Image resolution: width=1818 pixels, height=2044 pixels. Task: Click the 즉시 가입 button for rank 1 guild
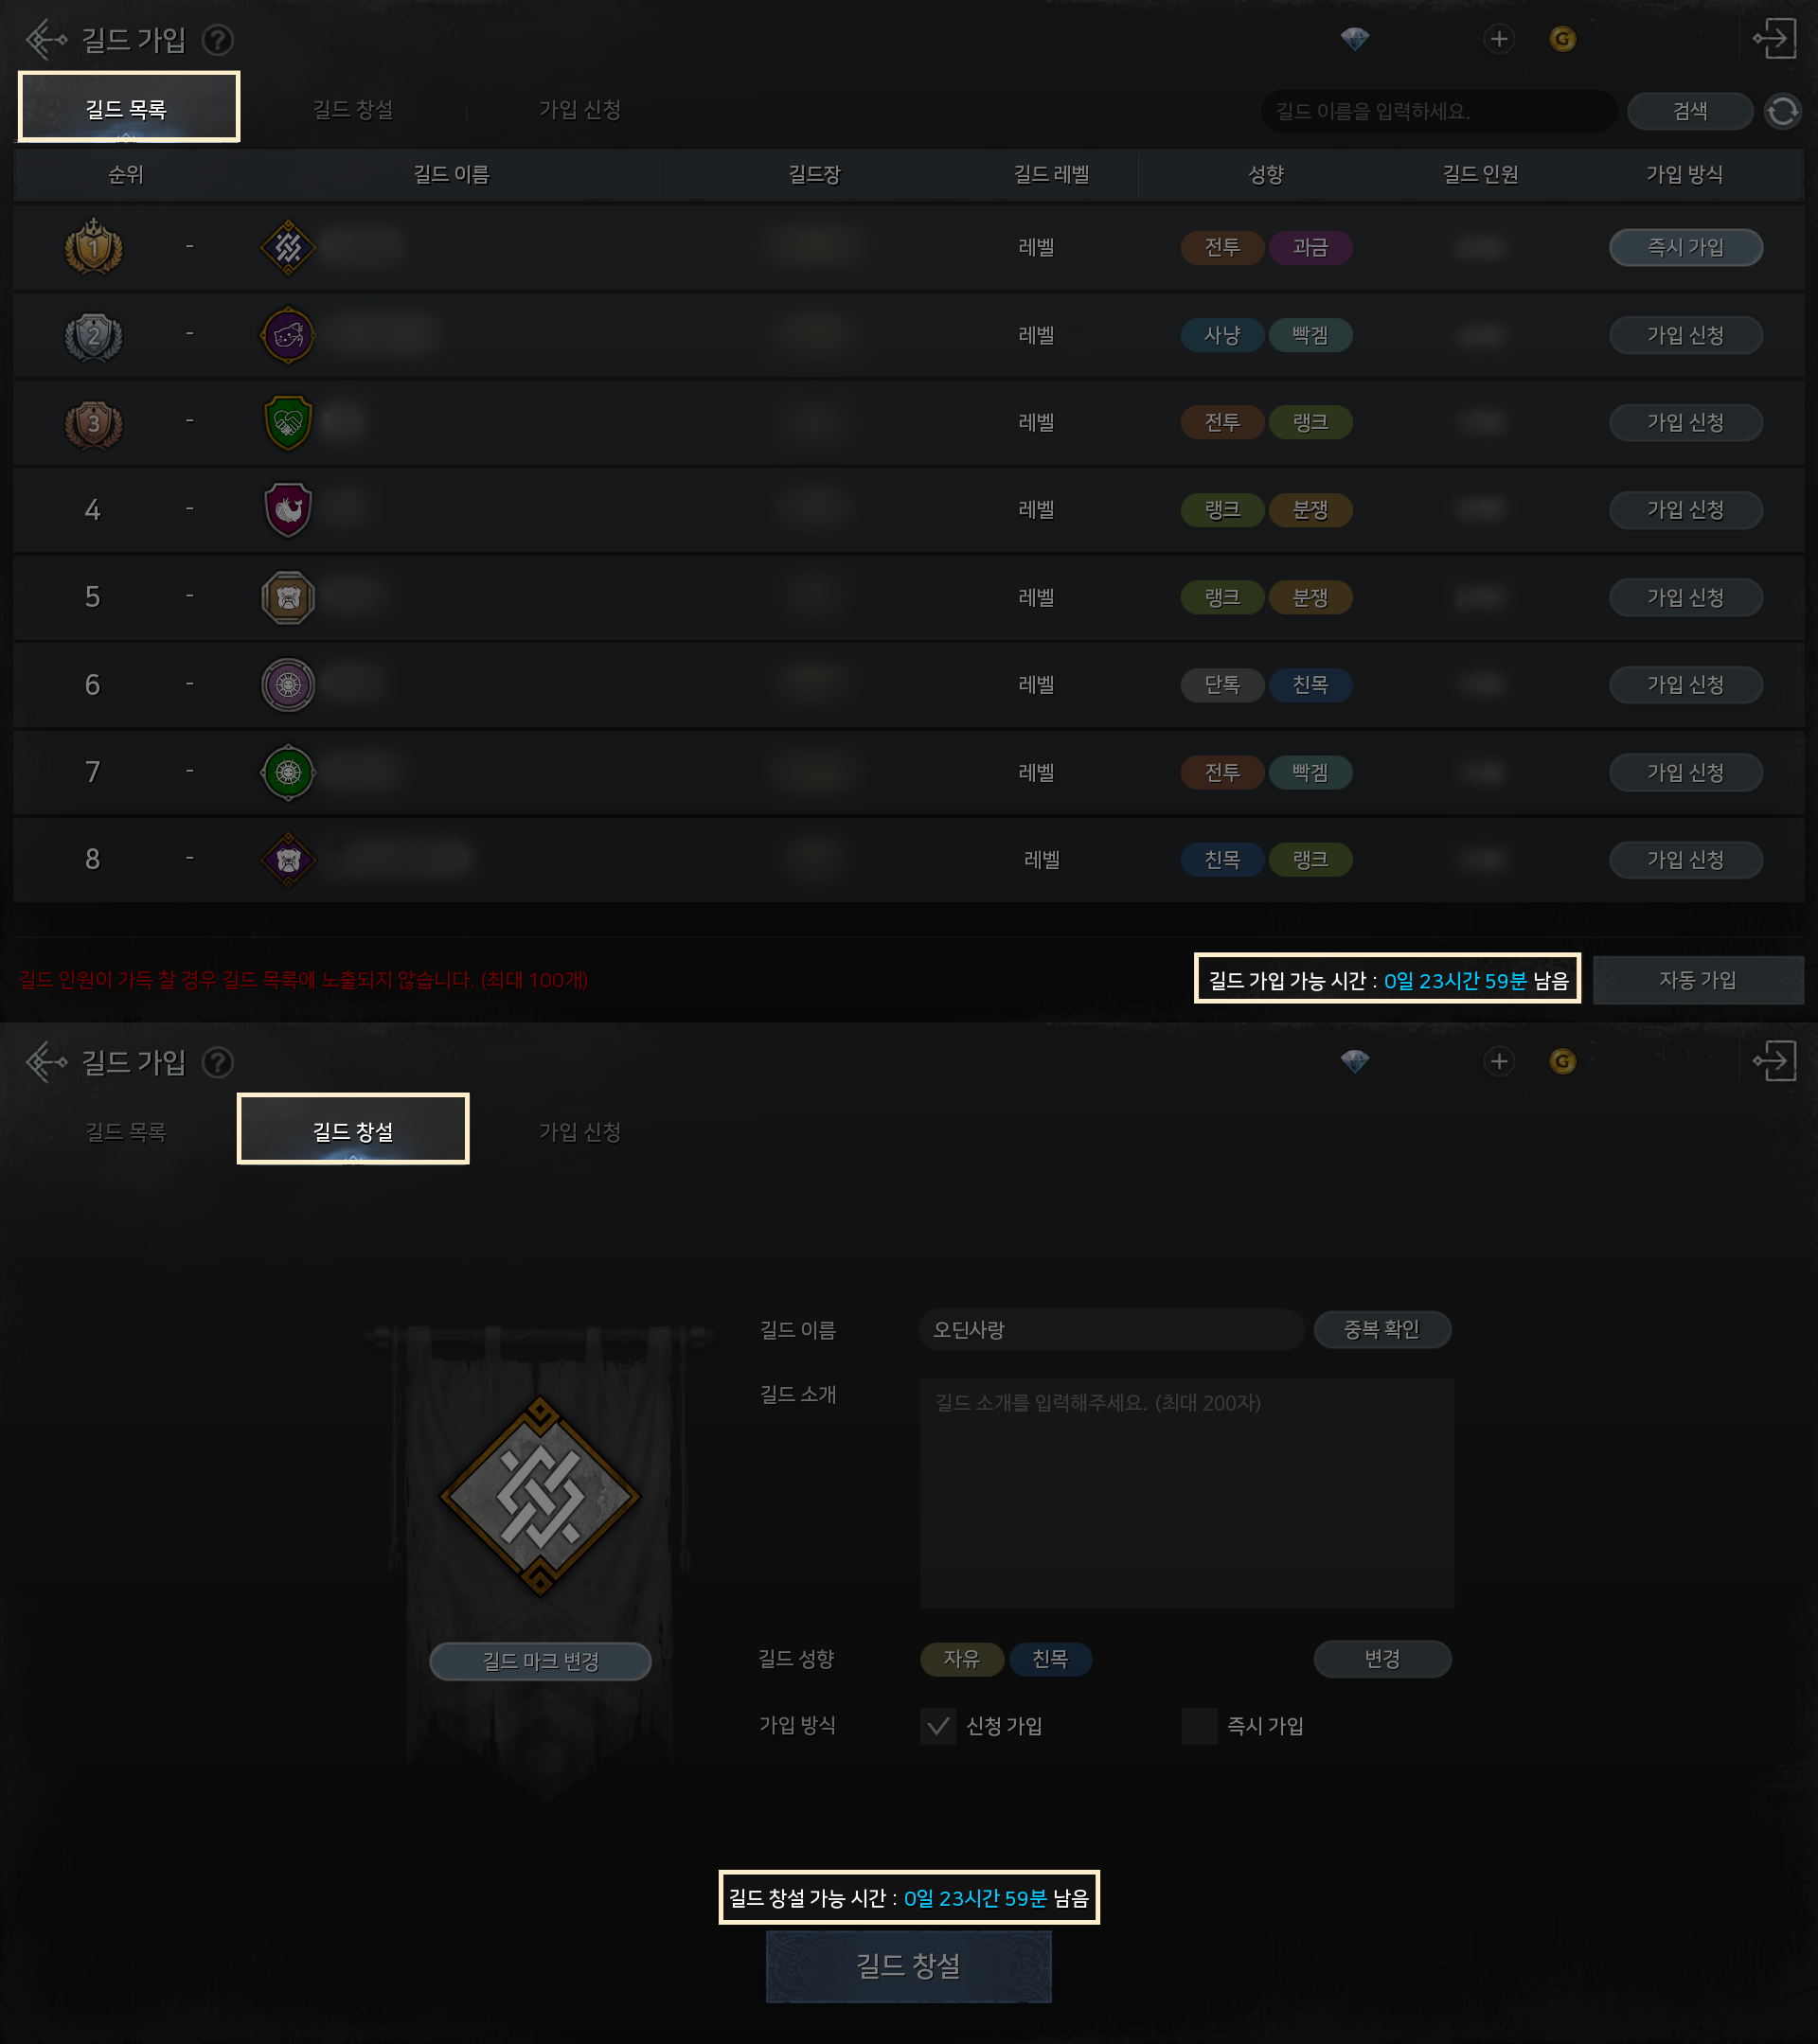point(1685,247)
